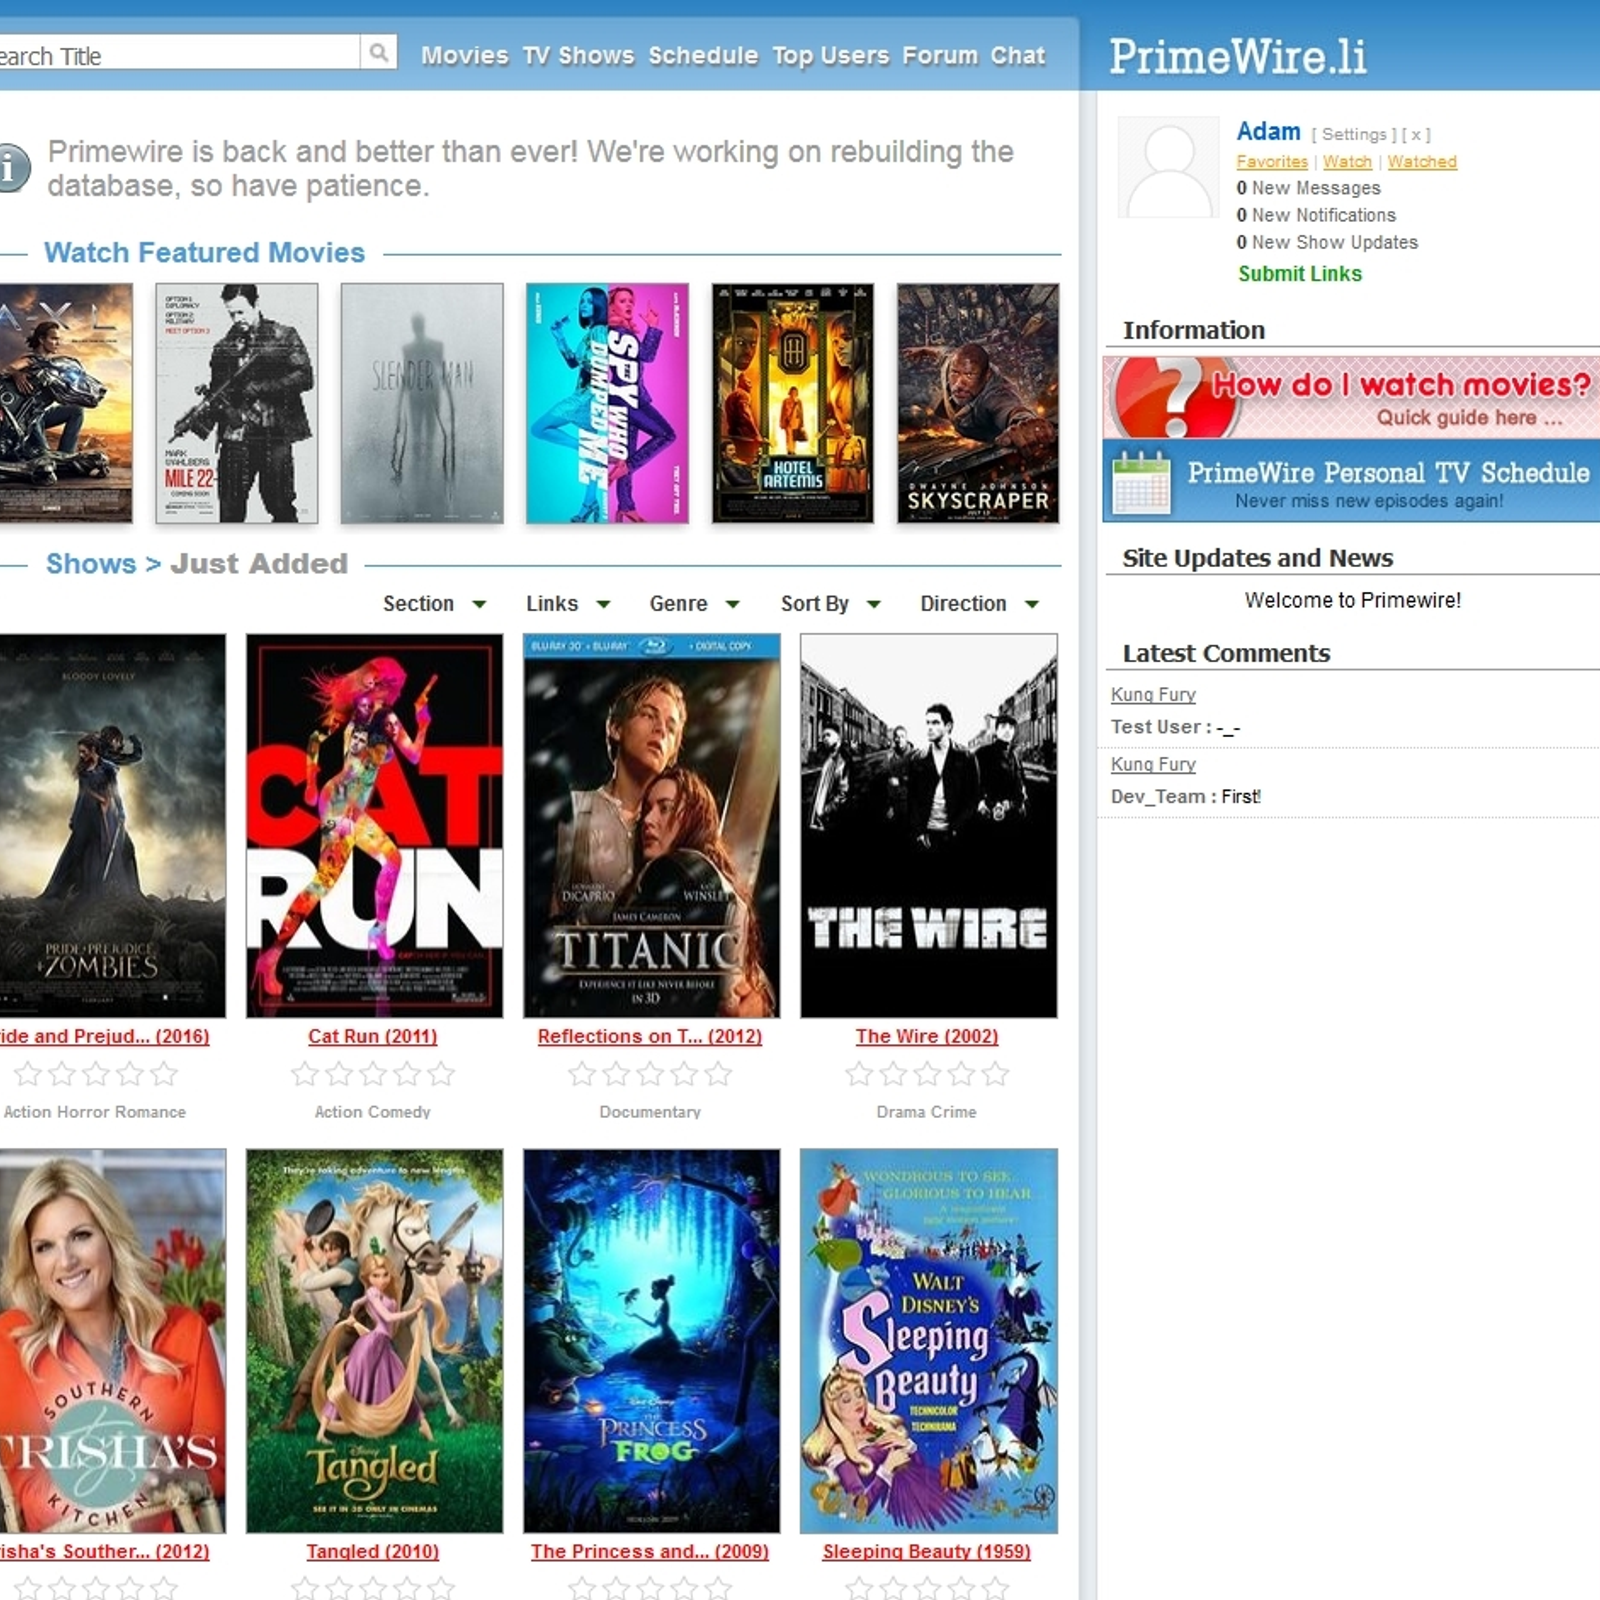1600x1600 pixels.
Task: Open the Movies menu item
Action: point(464,55)
